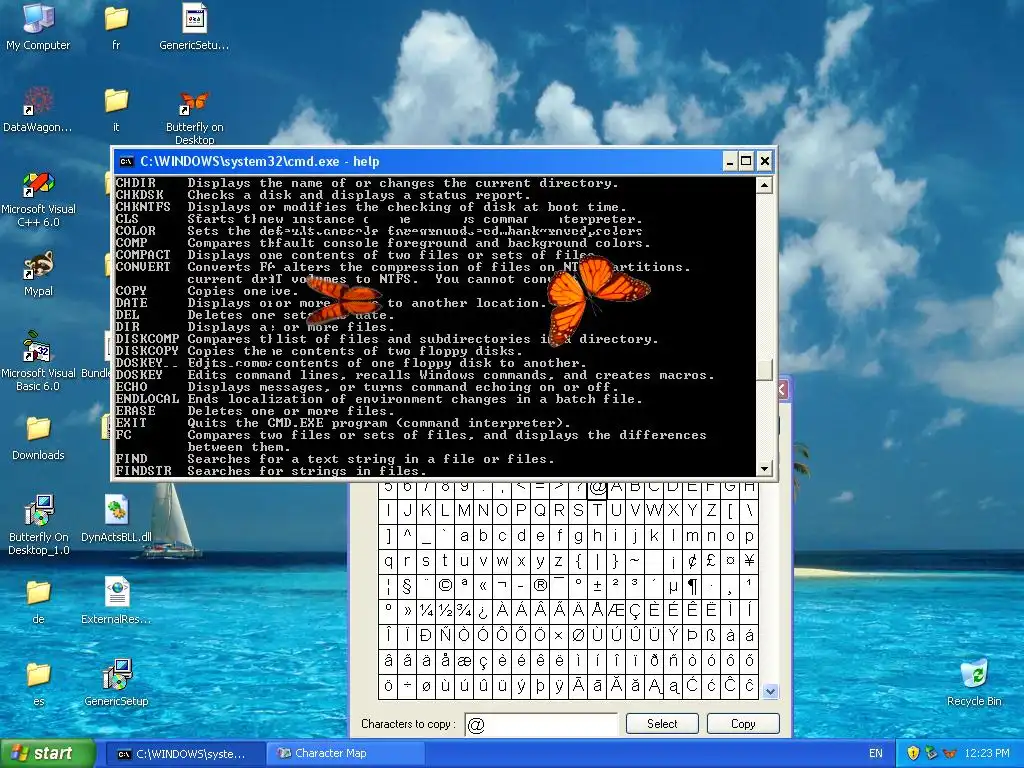Open the Downloads folder icon

(38, 437)
